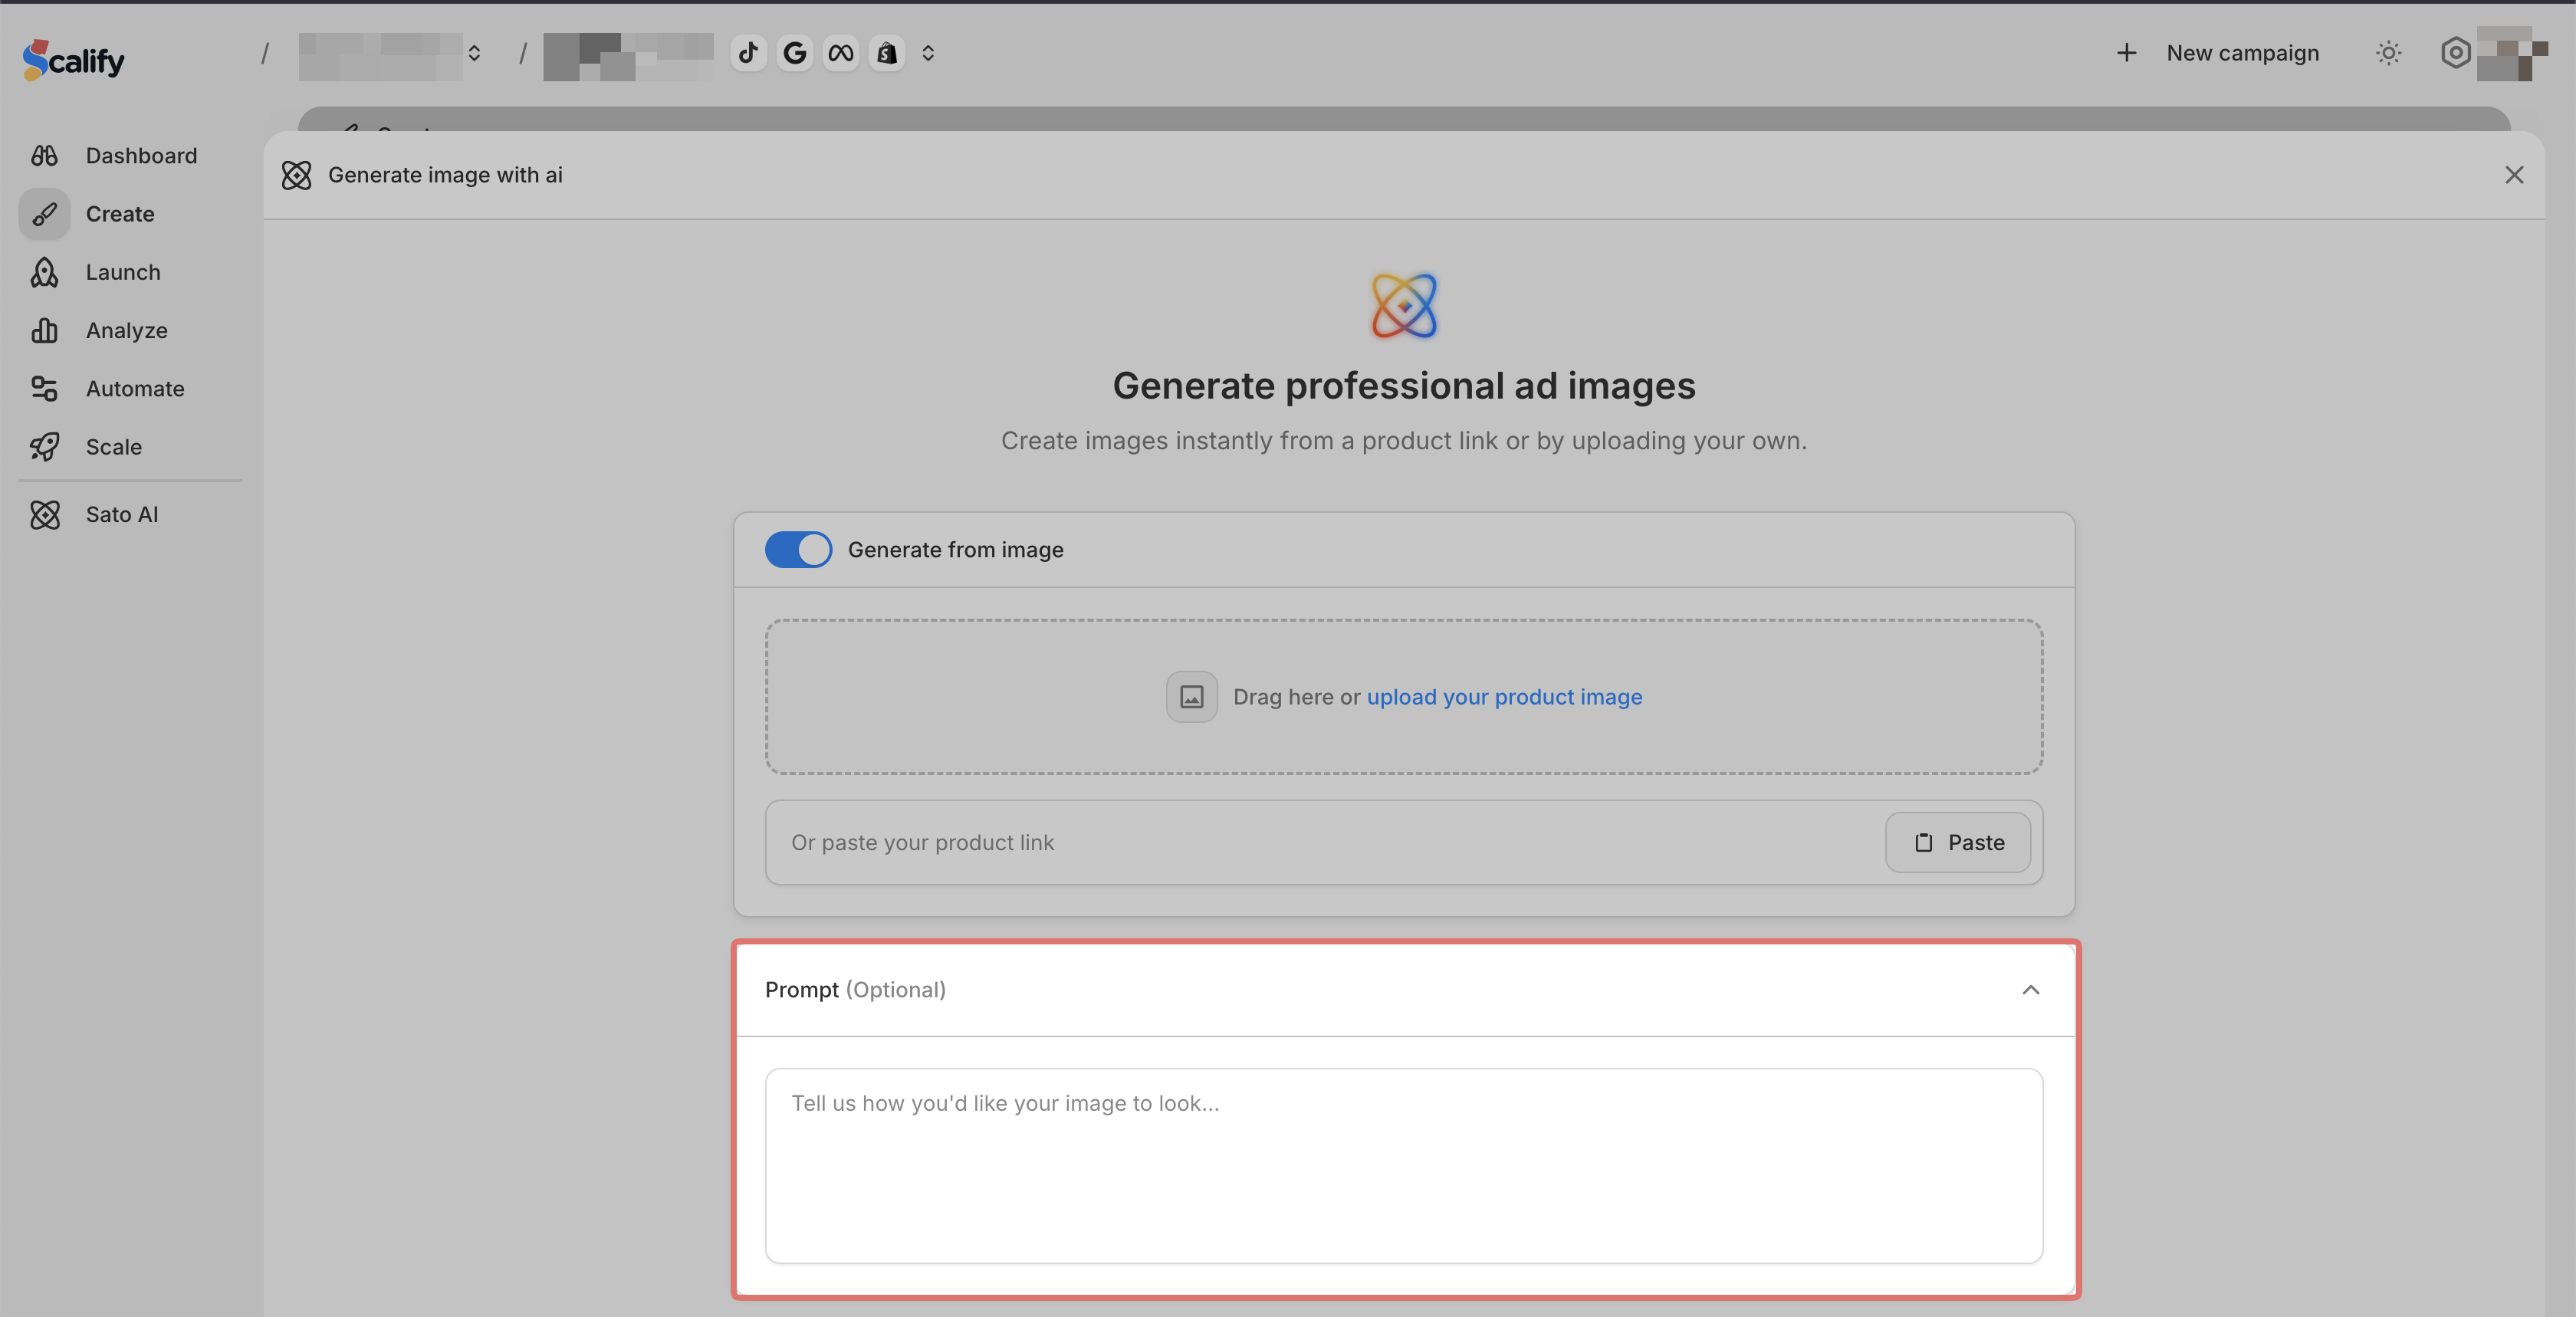Open the platform accounts selector arrows

coord(928,53)
